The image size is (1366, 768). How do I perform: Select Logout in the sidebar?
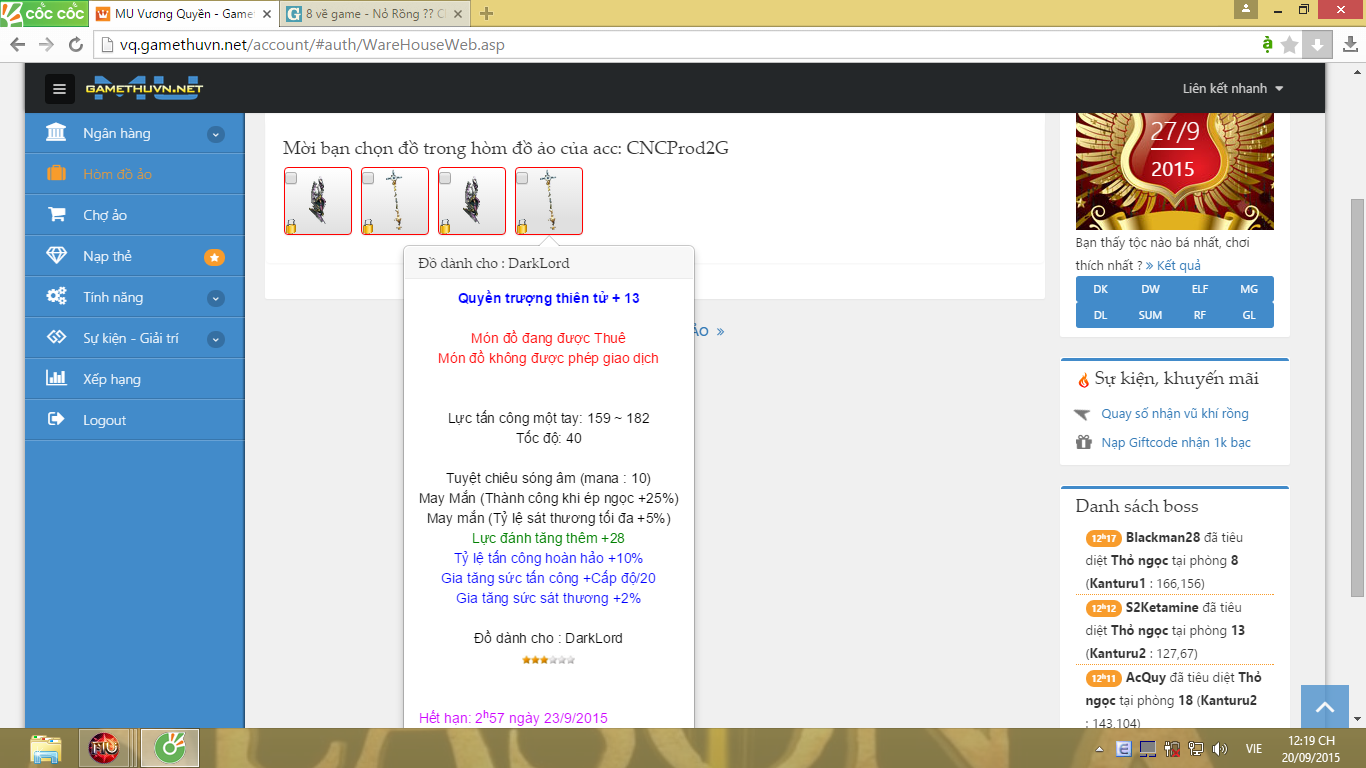click(x=135, y=420)
